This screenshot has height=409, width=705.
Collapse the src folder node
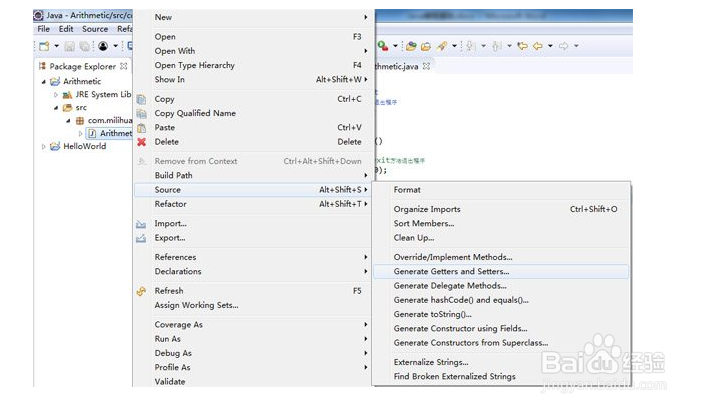coord(56,108)
